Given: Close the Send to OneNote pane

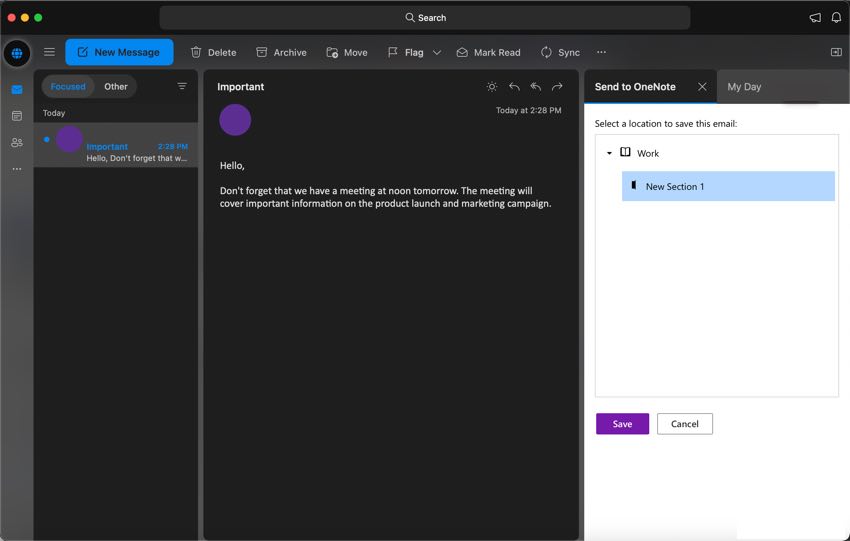Looking at the screenshot, I should (702, 87).
